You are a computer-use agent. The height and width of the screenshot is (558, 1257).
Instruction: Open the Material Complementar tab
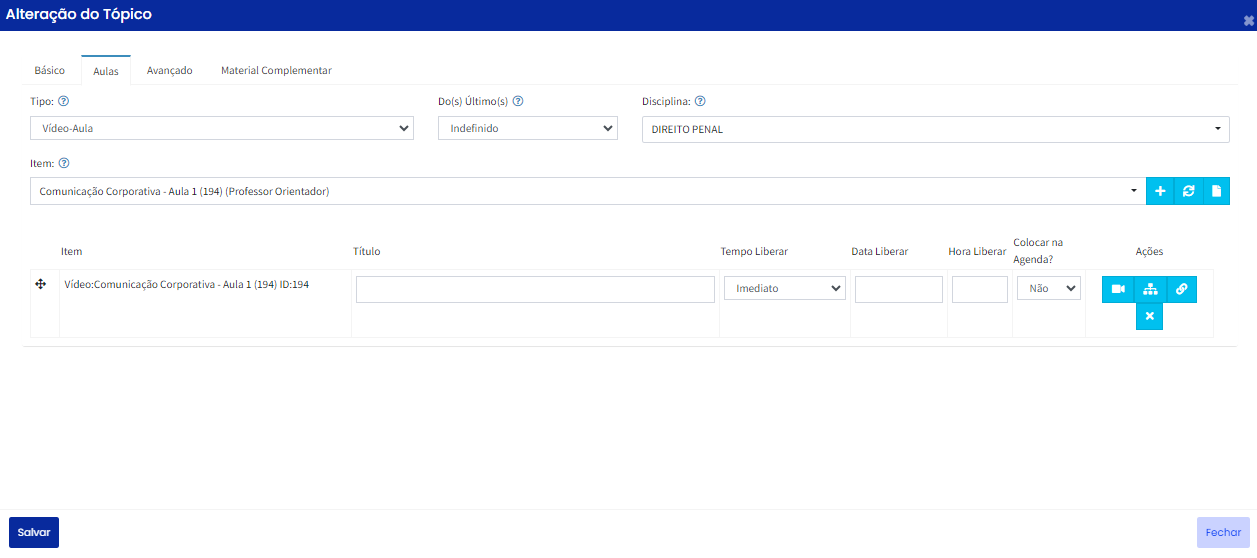[276, 71]
